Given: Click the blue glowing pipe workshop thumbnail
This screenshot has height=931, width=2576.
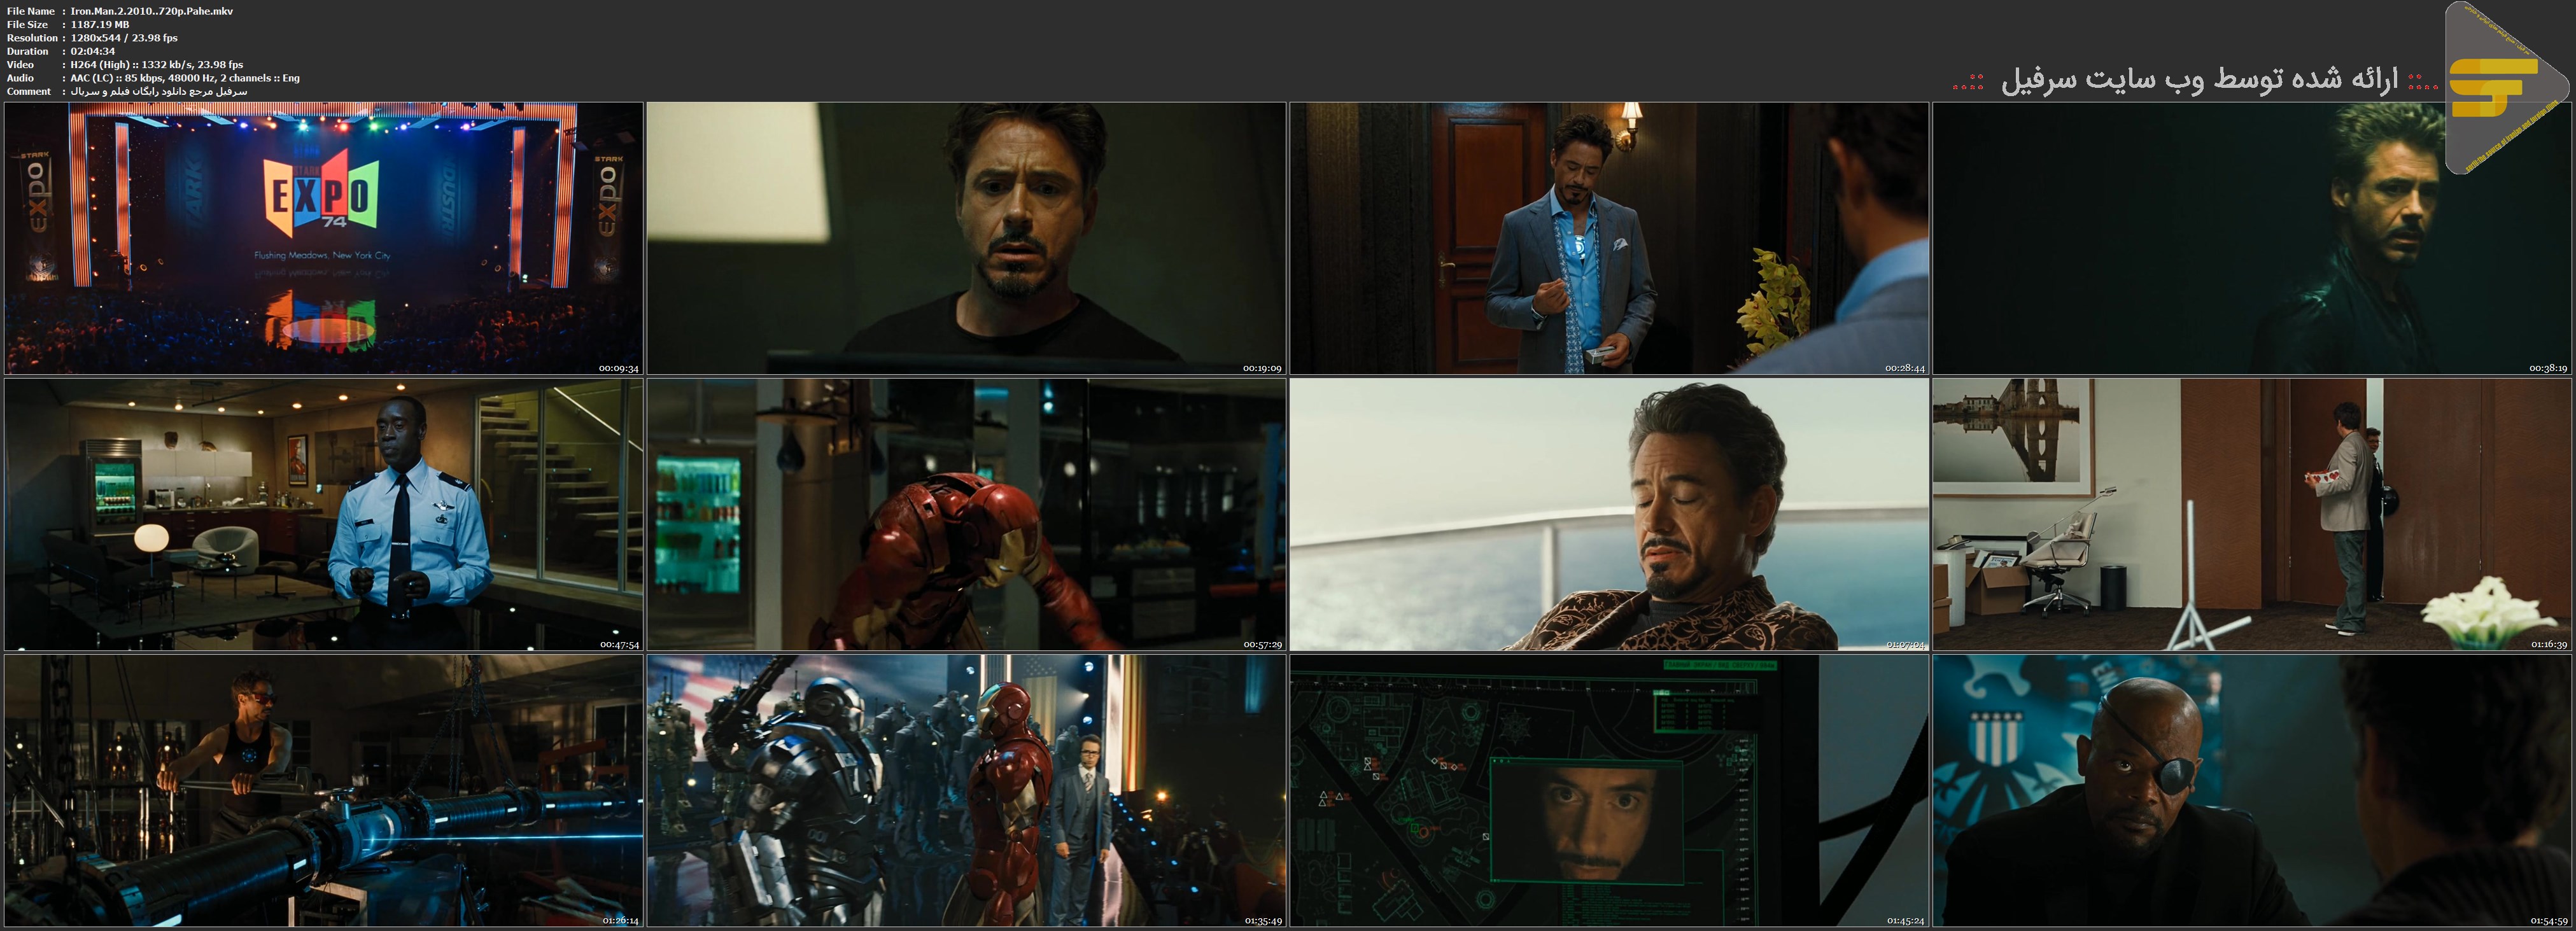Looking at the screenshot, I should (x=323, y=790).
